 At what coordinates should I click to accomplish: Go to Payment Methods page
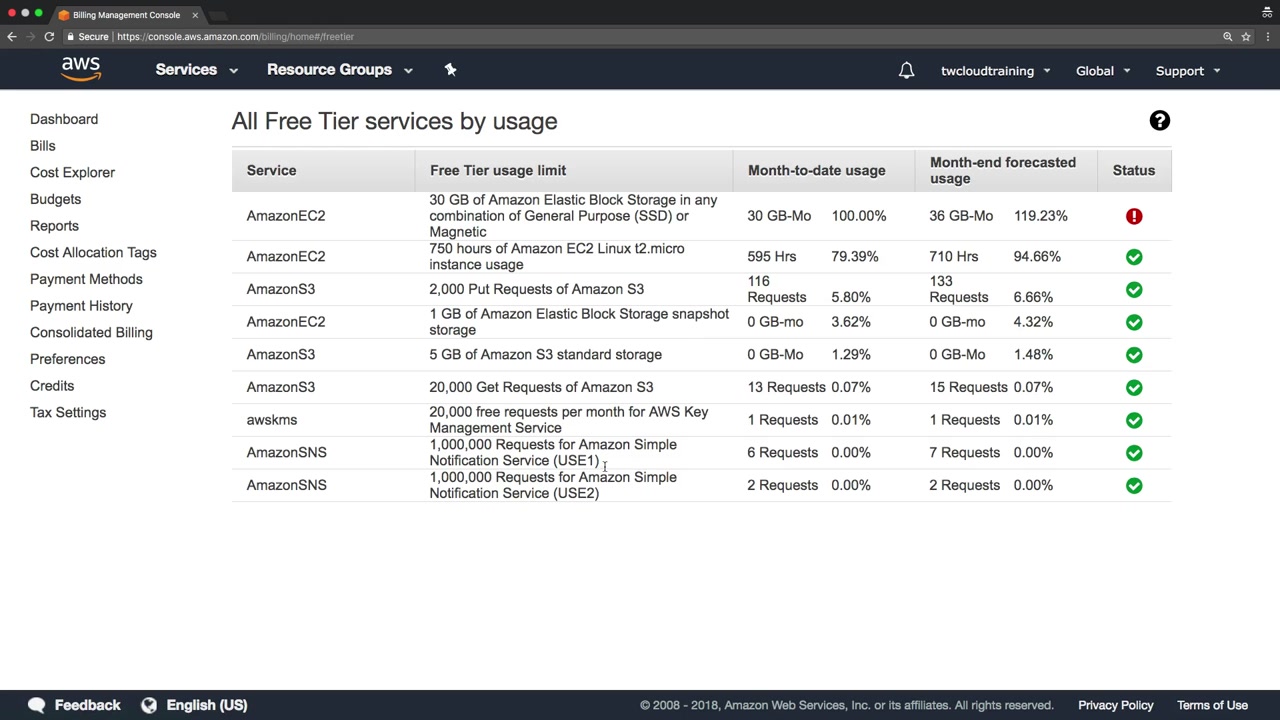point(86,279)
